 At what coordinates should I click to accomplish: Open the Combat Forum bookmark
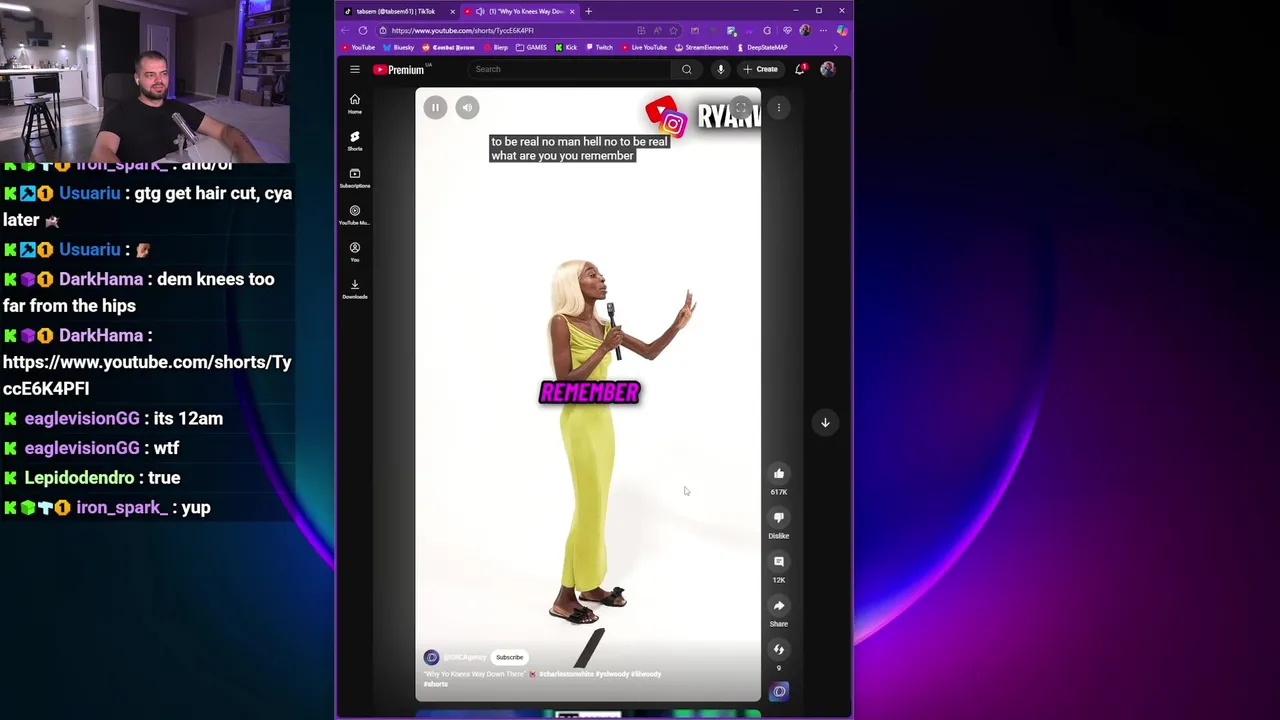449,47
